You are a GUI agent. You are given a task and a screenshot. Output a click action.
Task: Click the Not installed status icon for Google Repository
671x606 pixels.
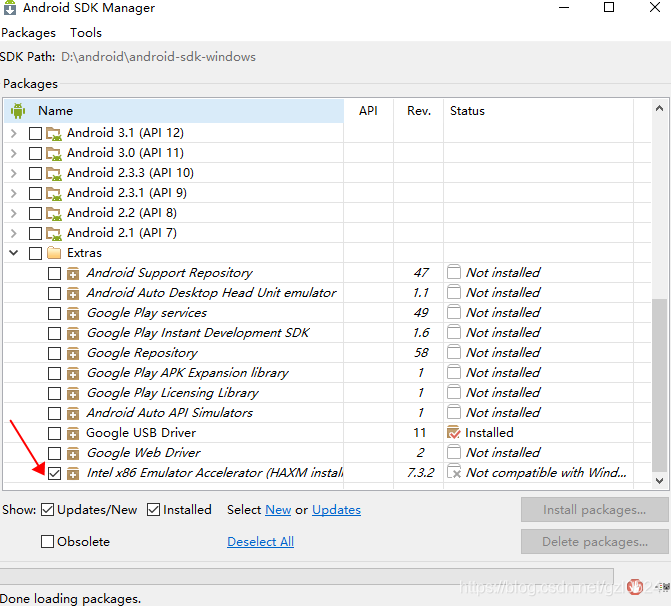[x=454, y=352]
